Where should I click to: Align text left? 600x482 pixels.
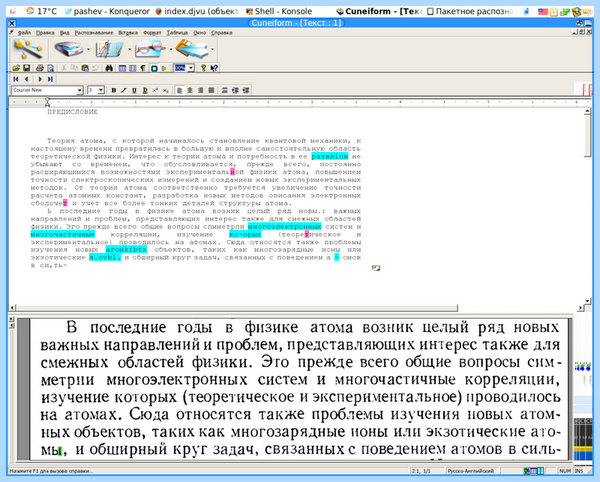click(x=179, y=90)
